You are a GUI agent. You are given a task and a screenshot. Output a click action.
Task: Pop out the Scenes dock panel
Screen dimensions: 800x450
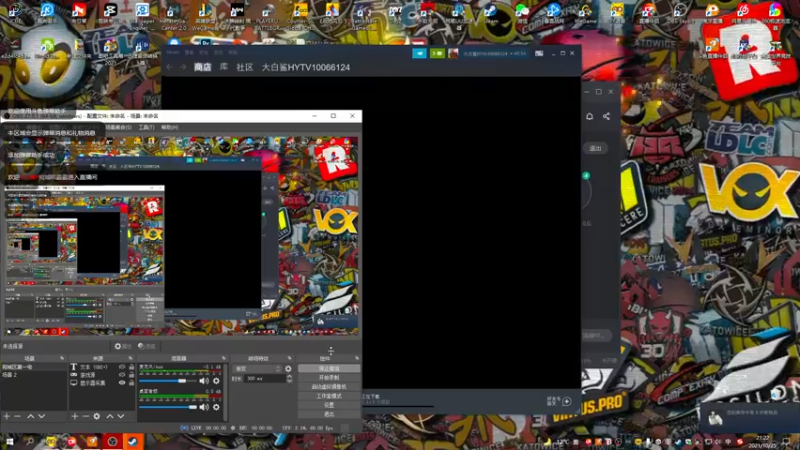[62, 358]
